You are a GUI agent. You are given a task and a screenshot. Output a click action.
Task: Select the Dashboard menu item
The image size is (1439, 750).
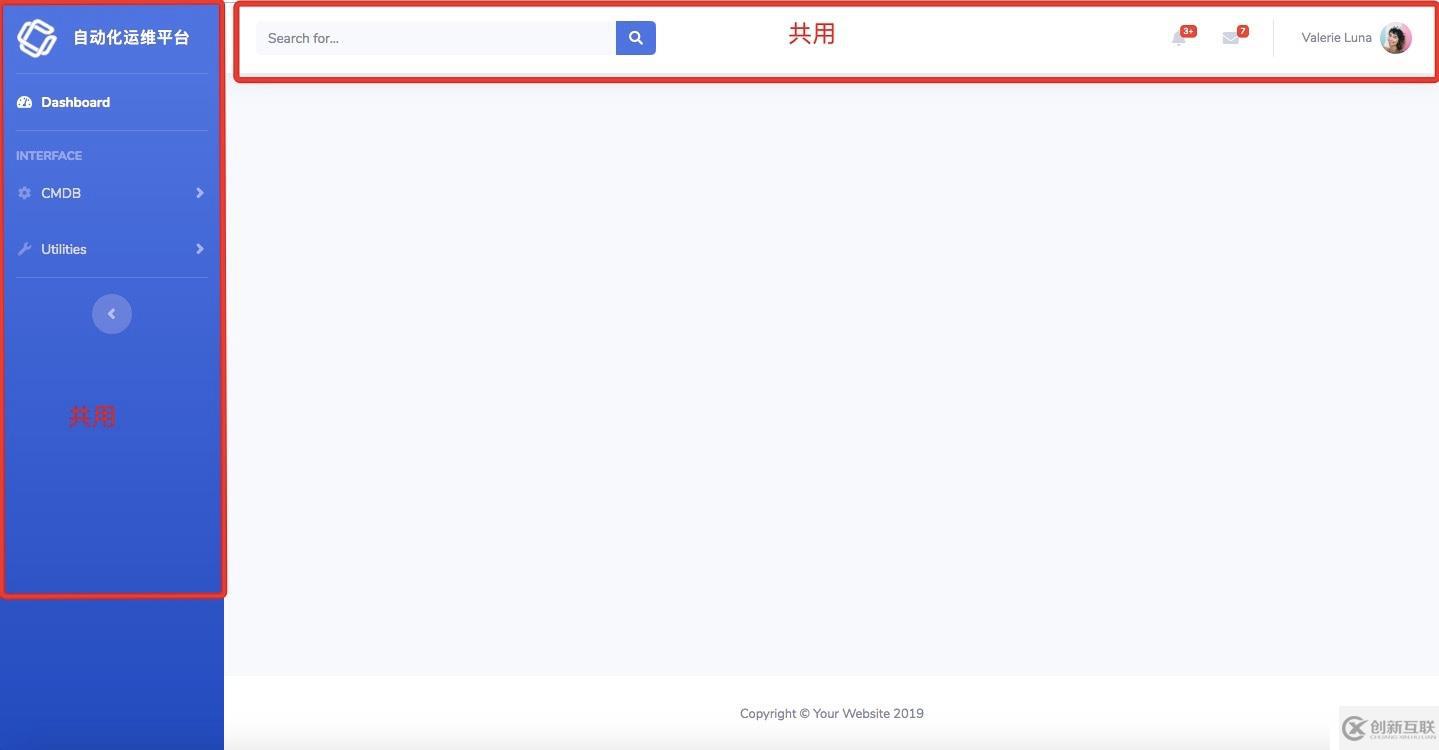tap(75, 100)
